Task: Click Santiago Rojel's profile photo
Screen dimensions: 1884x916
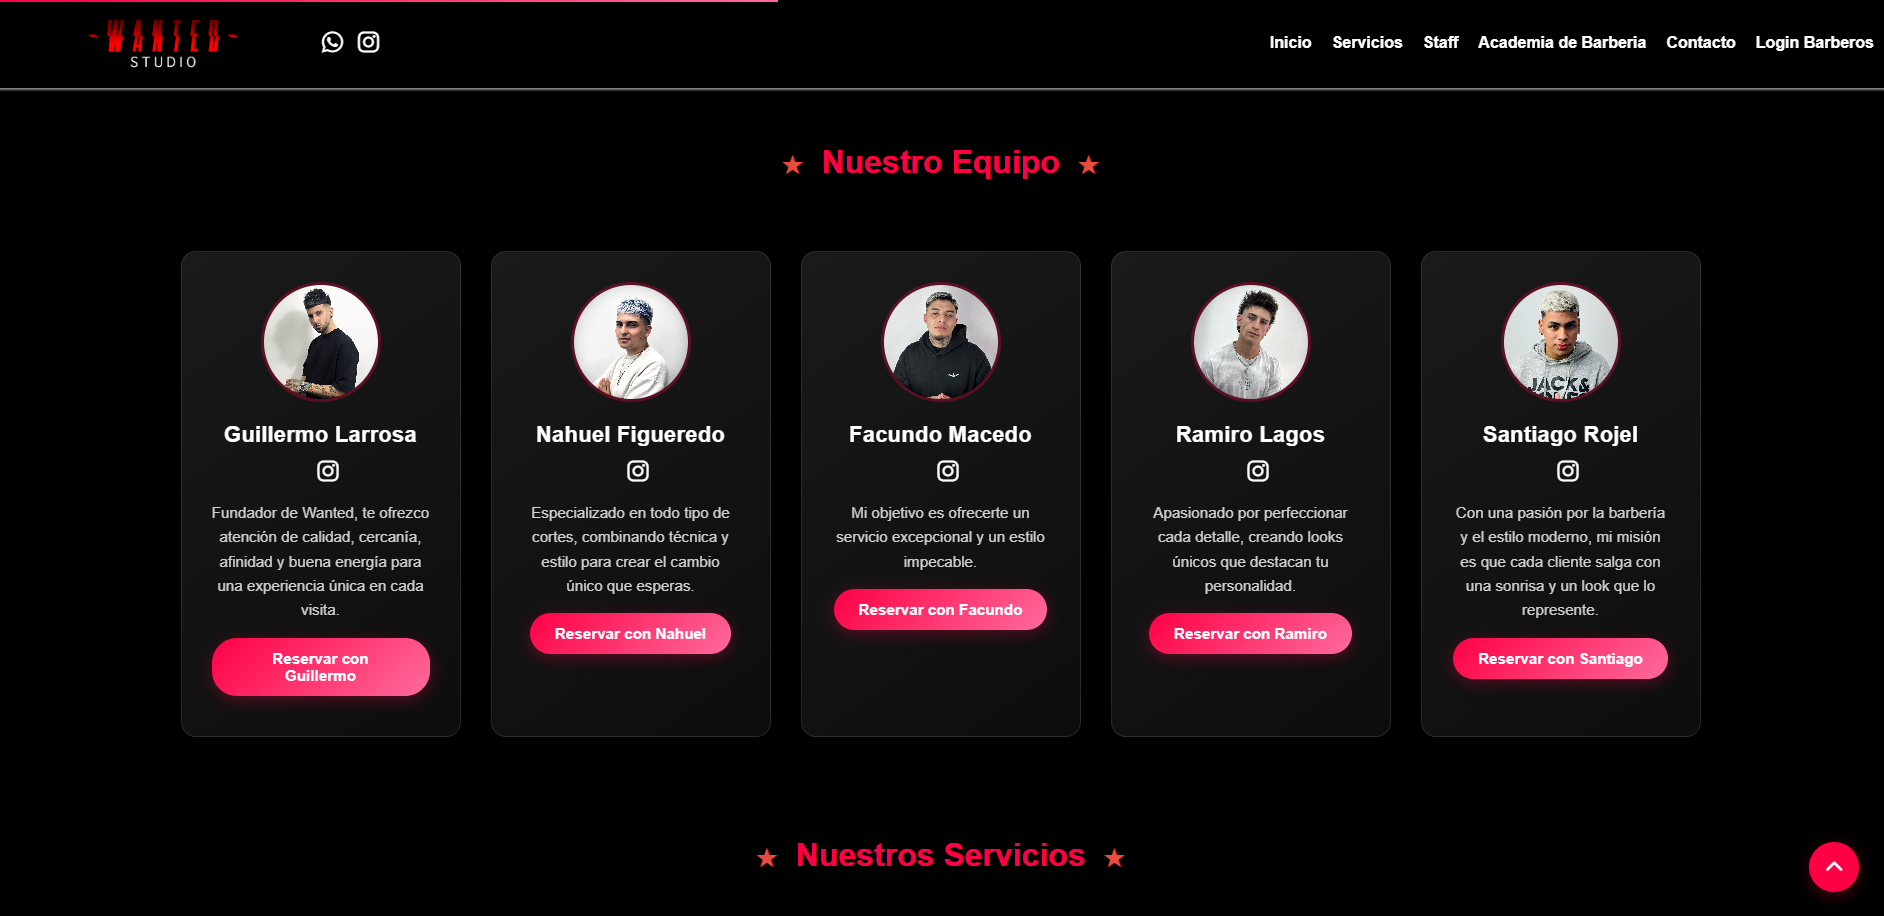Action: (1560, 342)
